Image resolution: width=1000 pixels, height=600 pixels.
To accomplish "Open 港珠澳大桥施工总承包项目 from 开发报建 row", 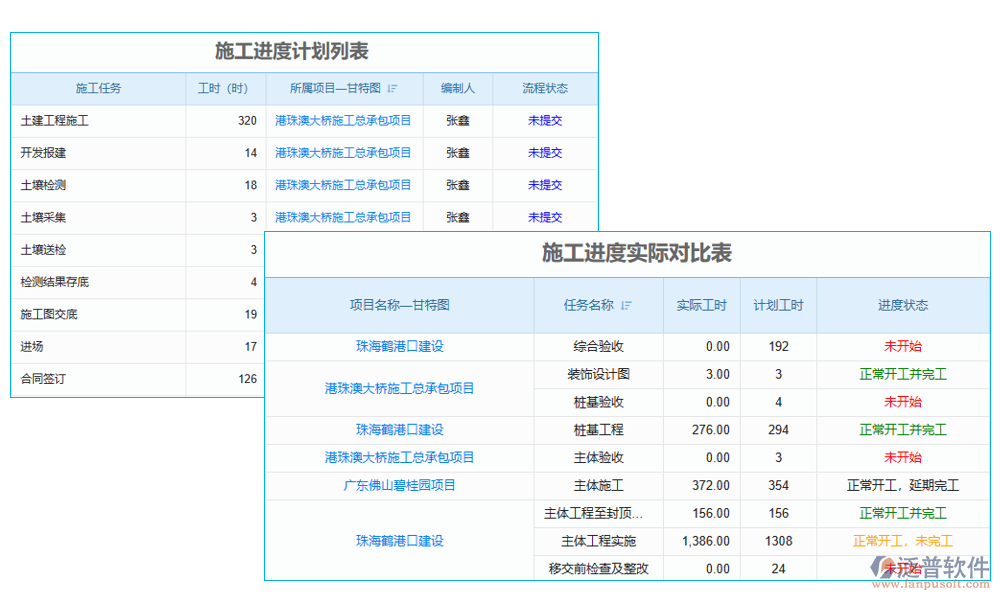I will coord(344,153).
